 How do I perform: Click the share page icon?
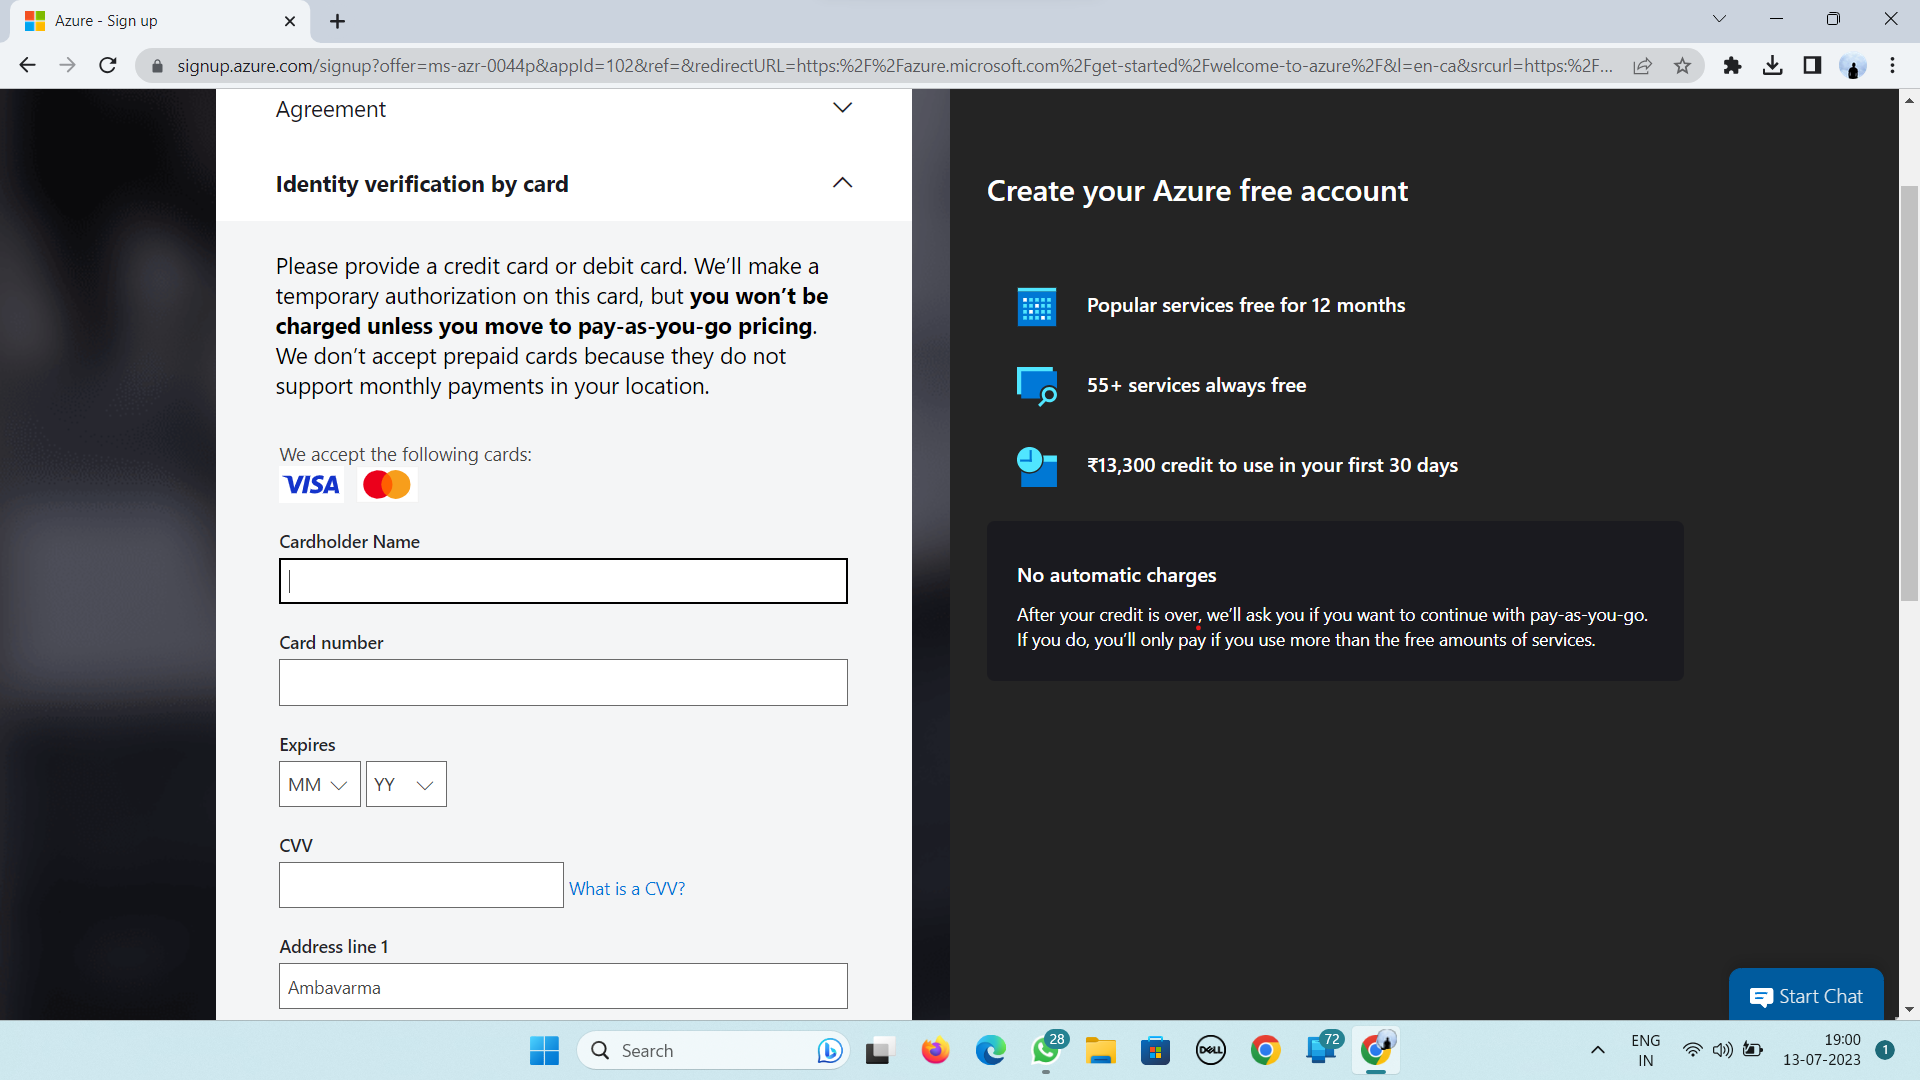1643,65
